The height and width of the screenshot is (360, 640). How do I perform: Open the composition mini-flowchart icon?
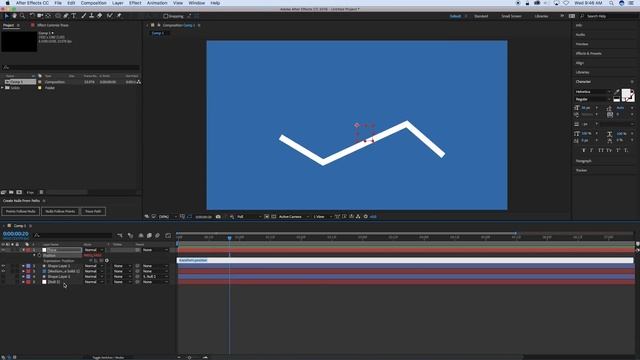(120, 236)
